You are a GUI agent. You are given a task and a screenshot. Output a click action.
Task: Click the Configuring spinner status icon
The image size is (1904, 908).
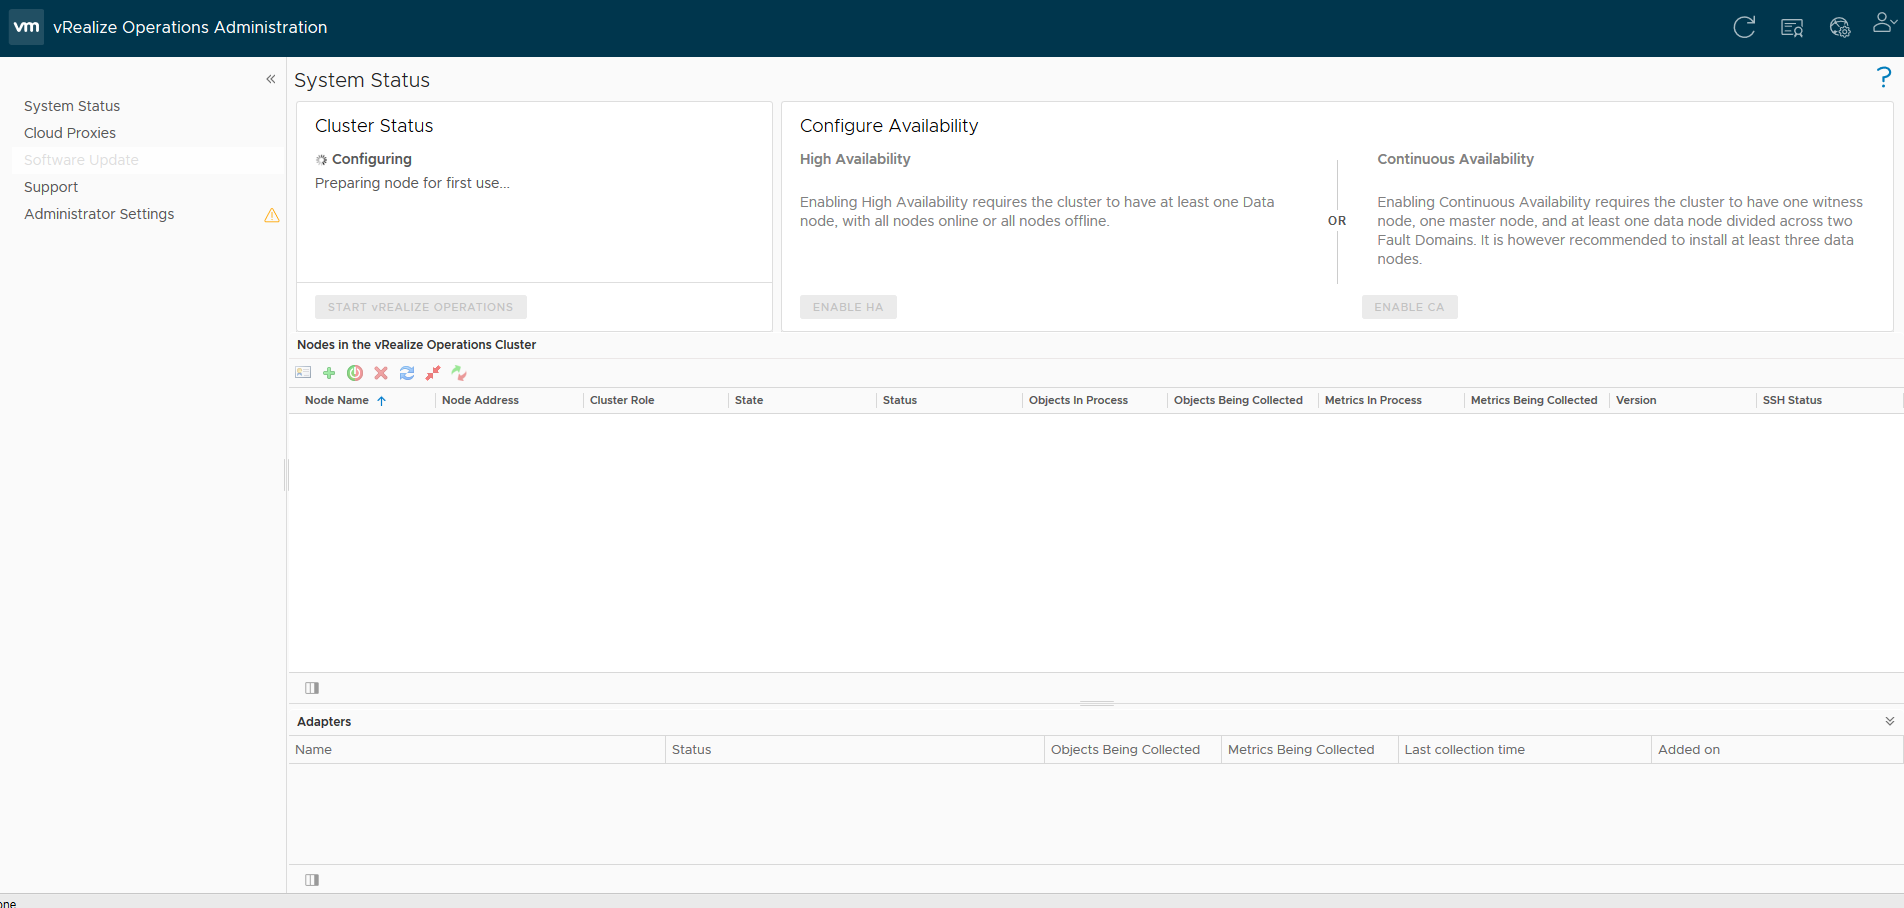pyautogui.click(x=321, y=160)
